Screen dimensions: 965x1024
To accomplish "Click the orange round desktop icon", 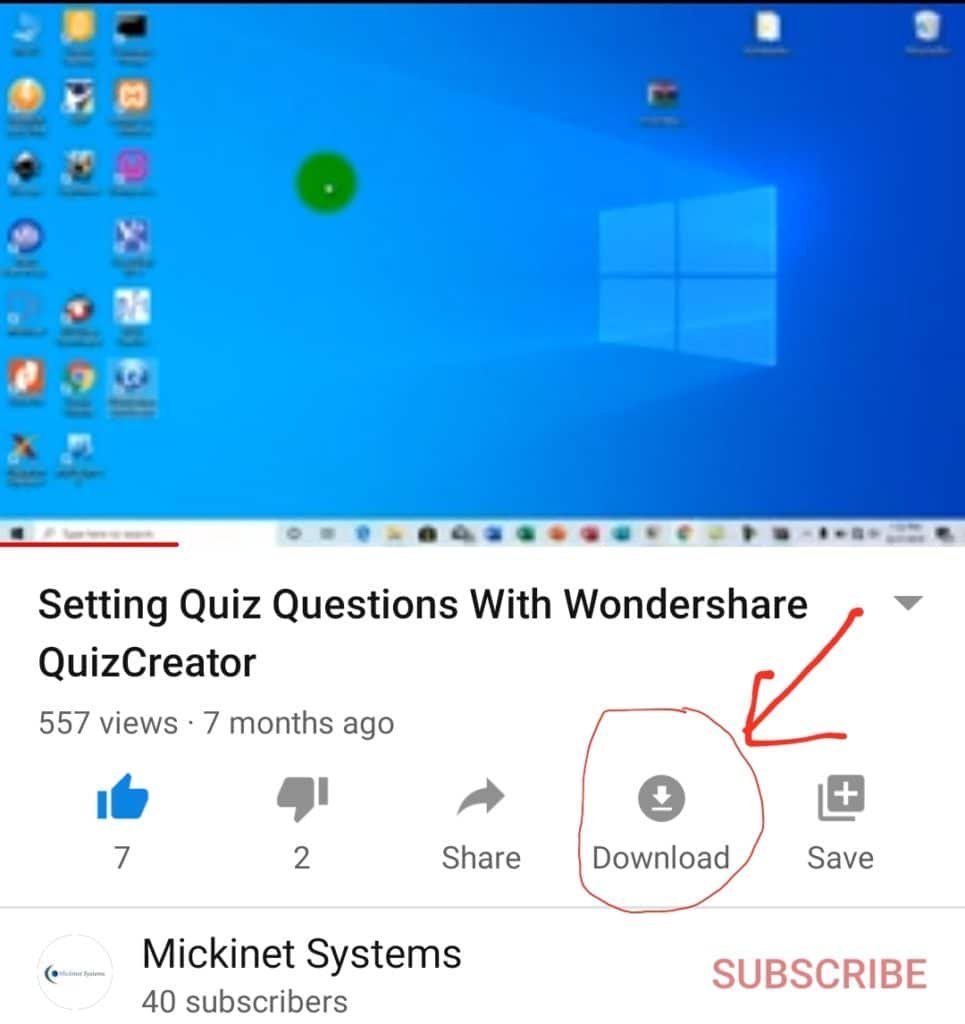I will point(25,96).
